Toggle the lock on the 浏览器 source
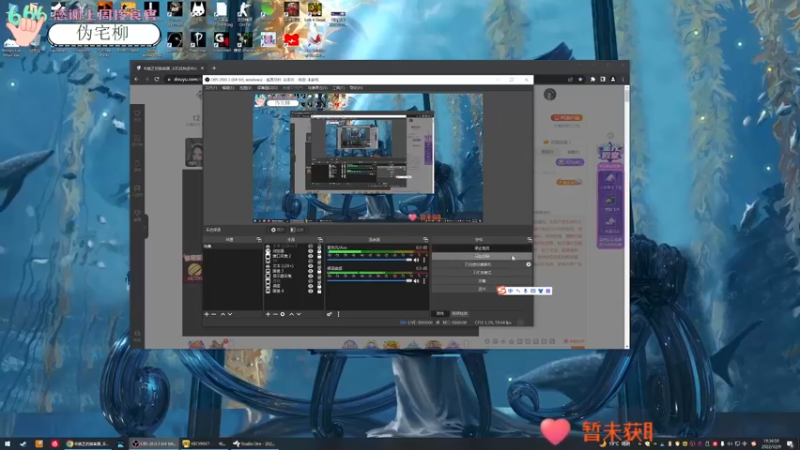 coord(319,251)
